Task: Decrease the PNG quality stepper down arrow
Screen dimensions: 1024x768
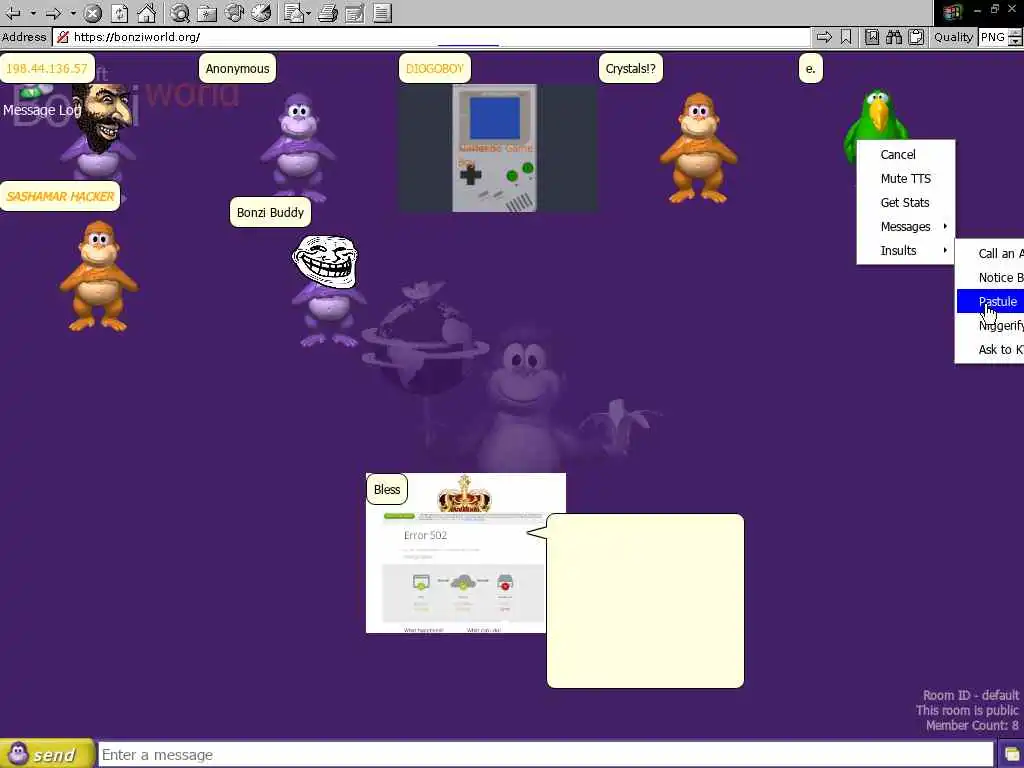Action: coord(1014,42)
